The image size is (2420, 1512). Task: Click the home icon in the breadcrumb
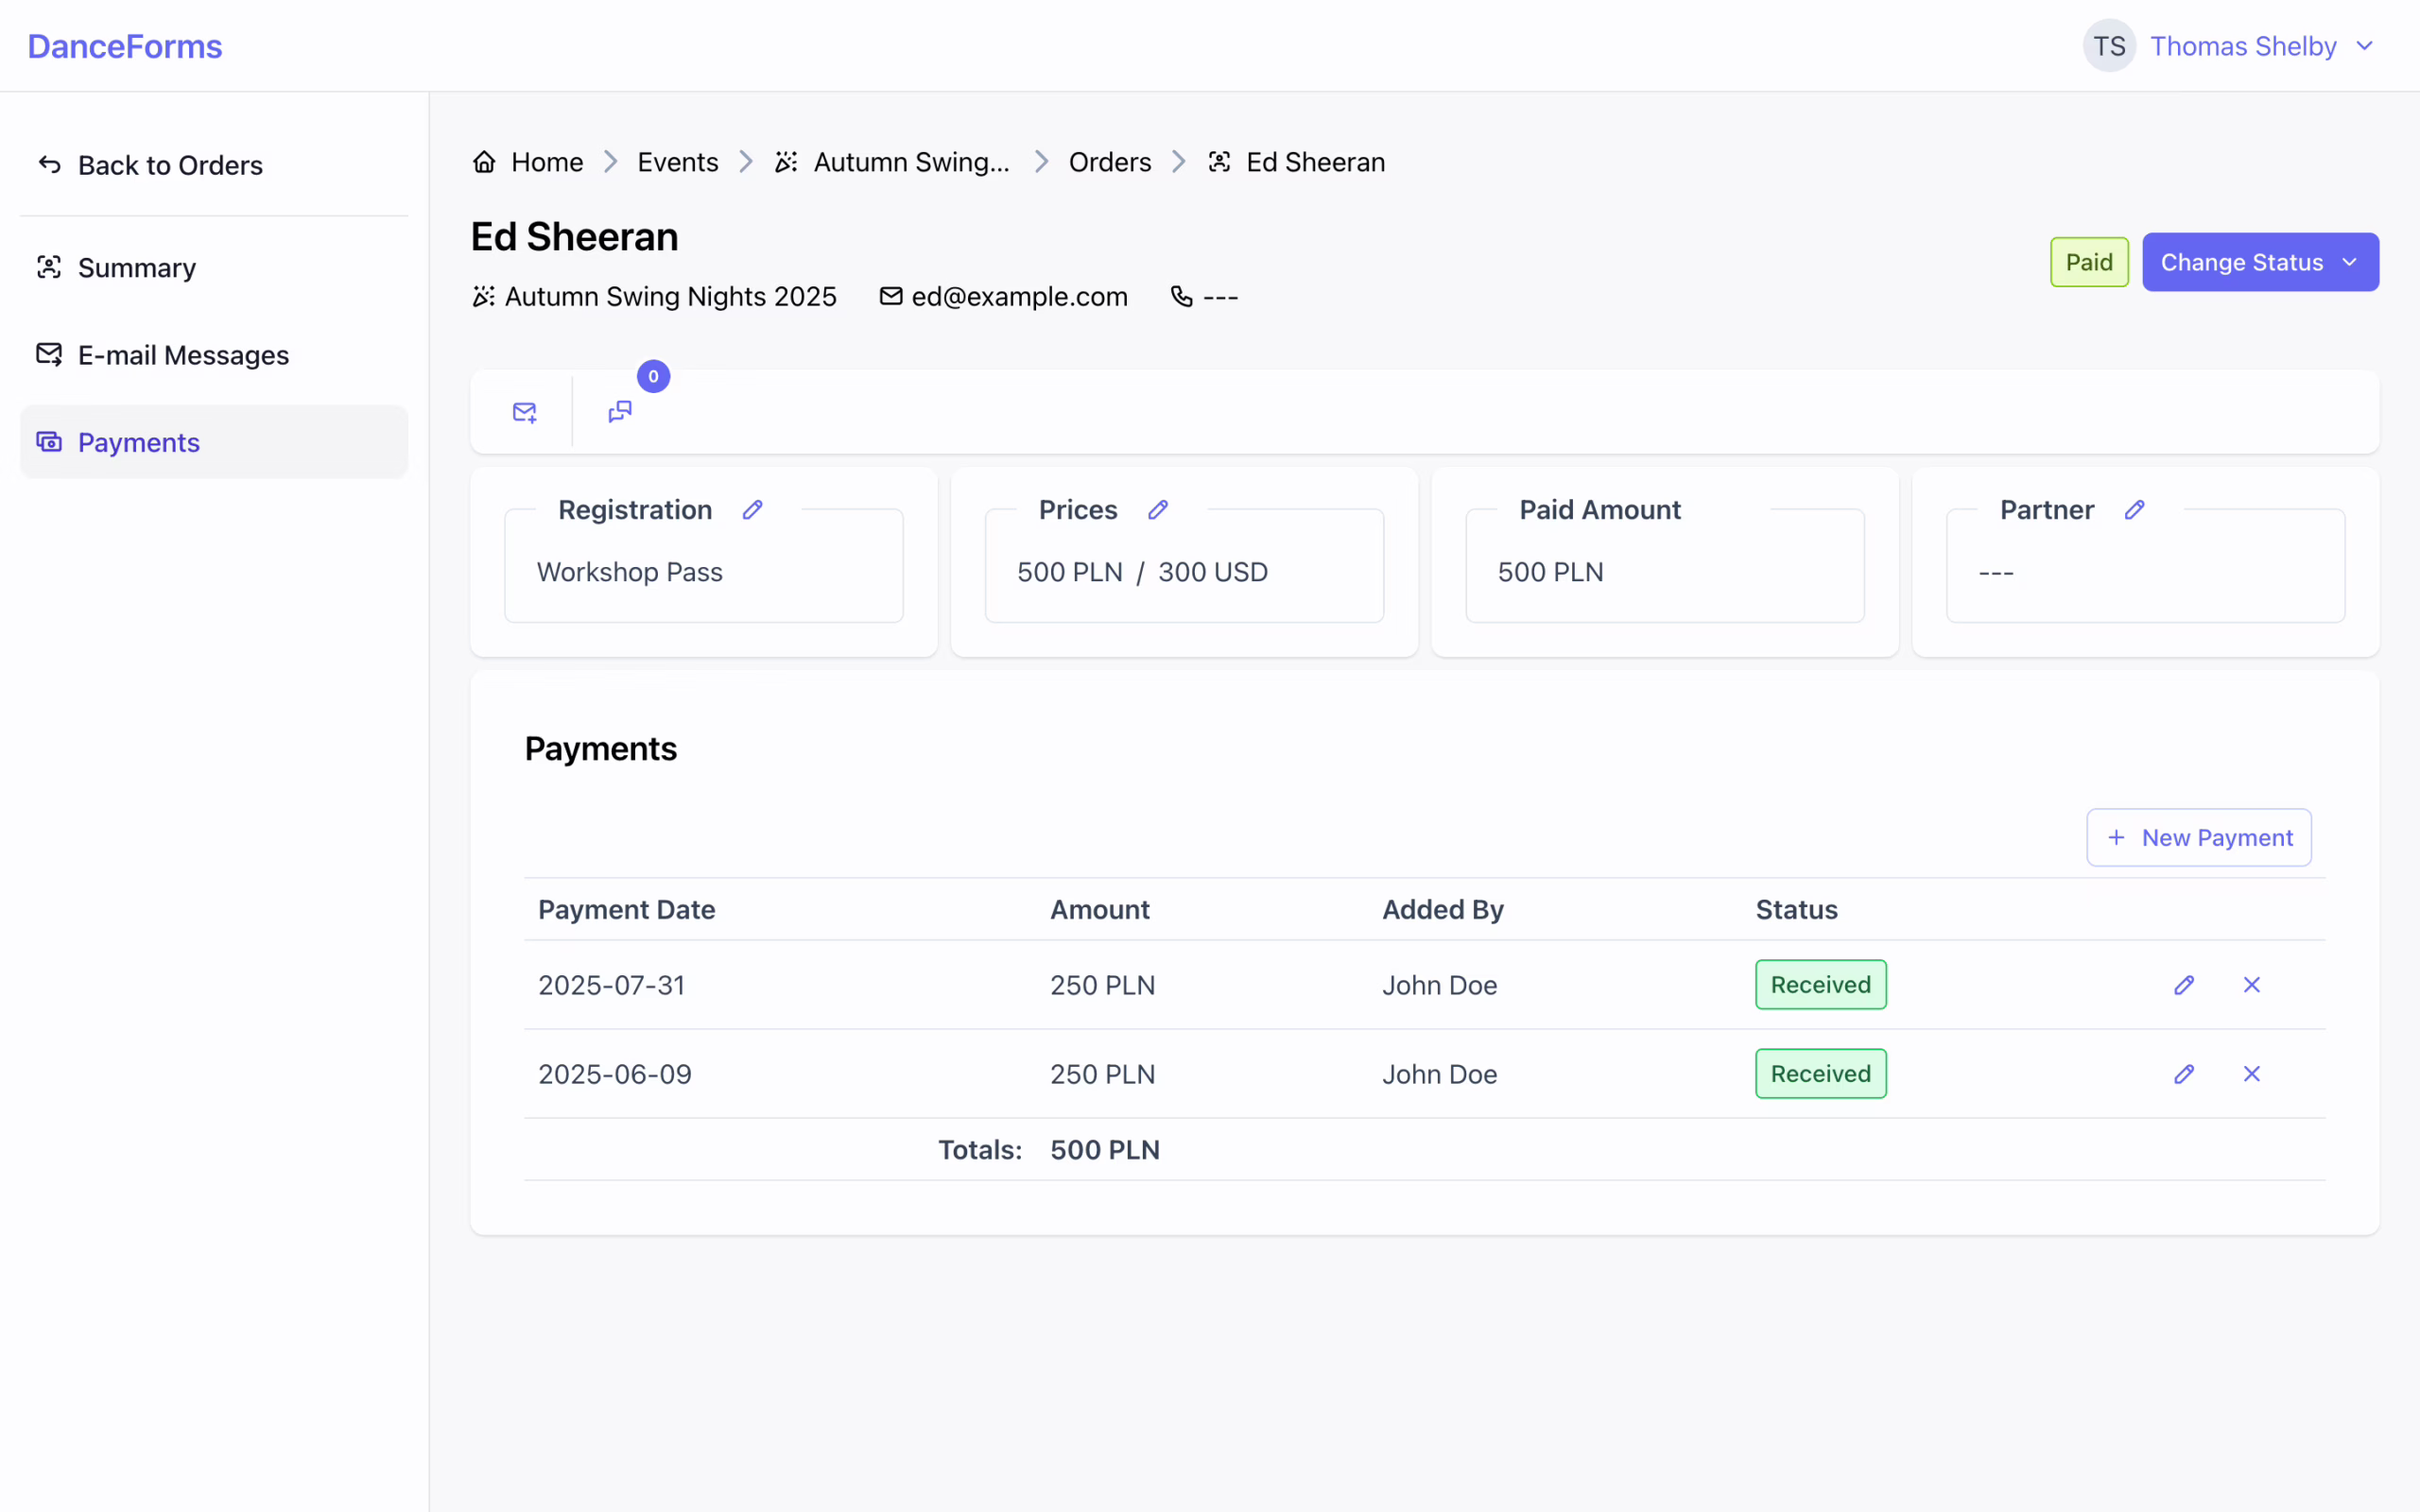[483, 161]
